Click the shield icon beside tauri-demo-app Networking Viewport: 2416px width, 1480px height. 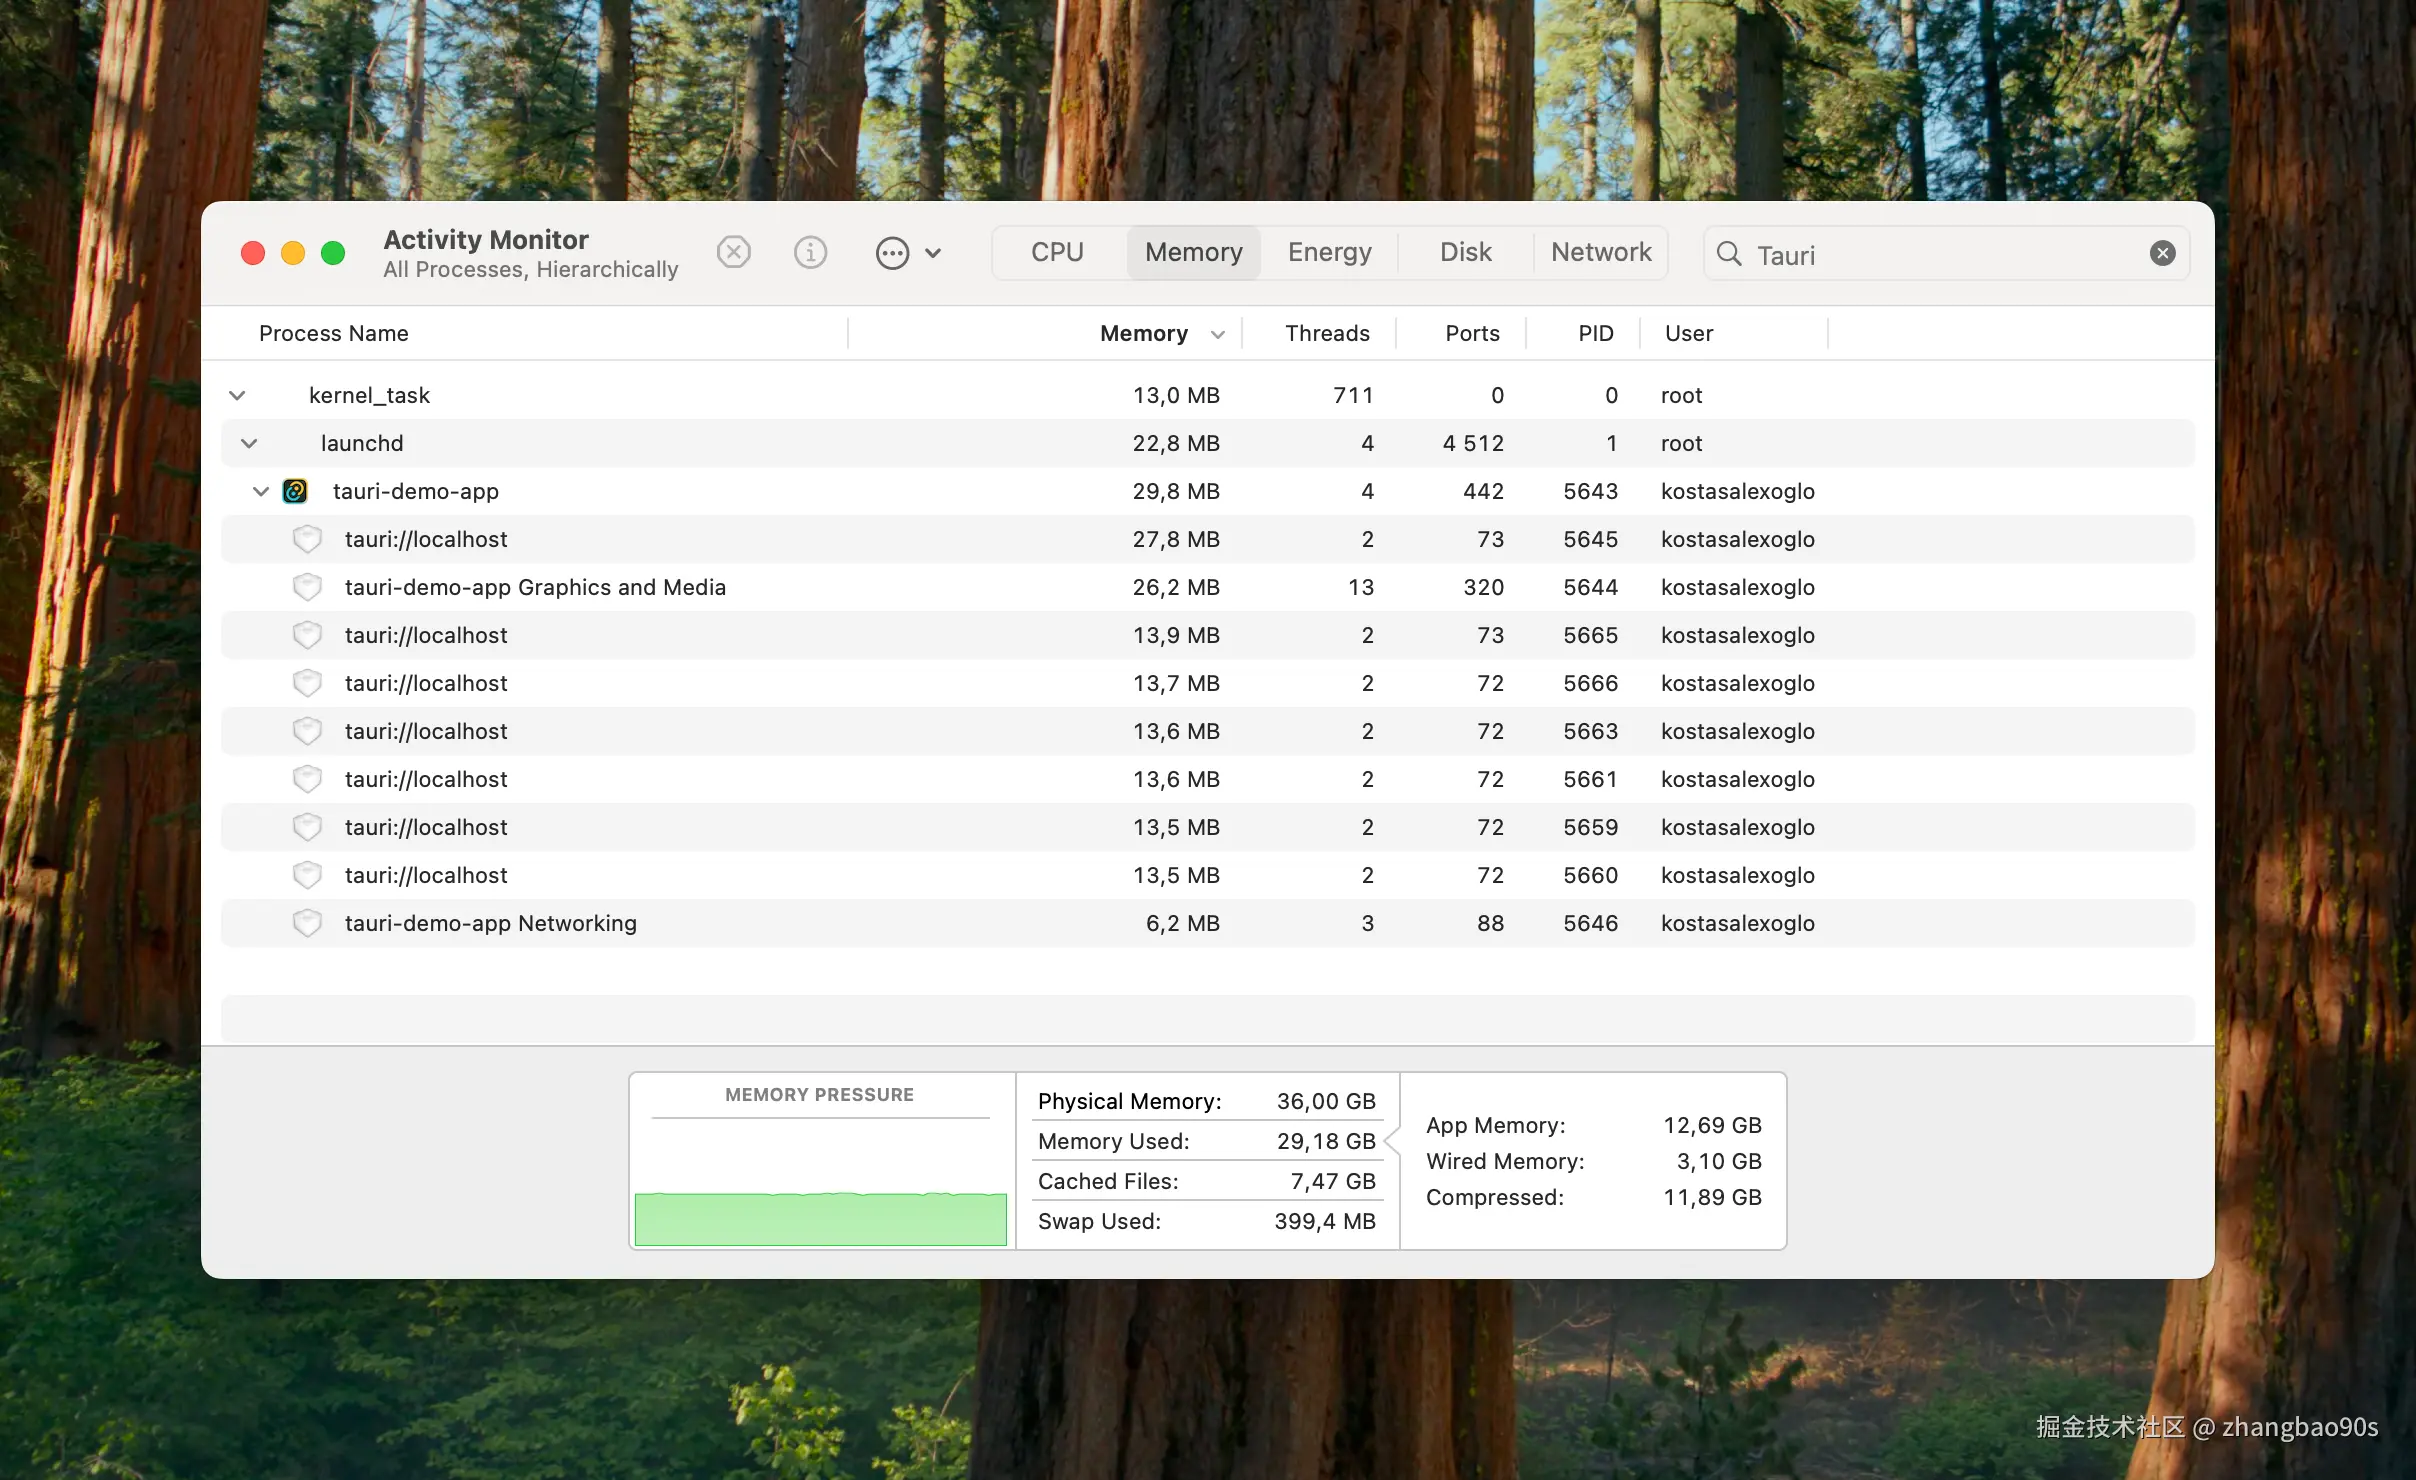pyautogui.click(x=307, y=923)
